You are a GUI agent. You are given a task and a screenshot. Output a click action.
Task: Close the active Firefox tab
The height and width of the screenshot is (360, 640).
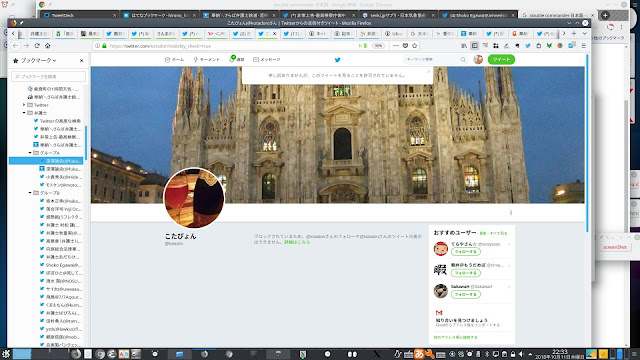(x=275, y=34)
